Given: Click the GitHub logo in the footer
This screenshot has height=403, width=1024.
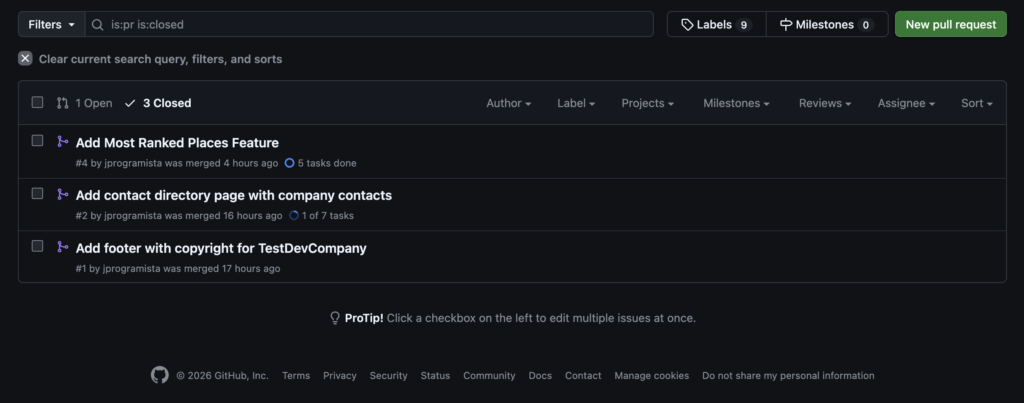Looking at the screenshot, I should click(160, 375).
